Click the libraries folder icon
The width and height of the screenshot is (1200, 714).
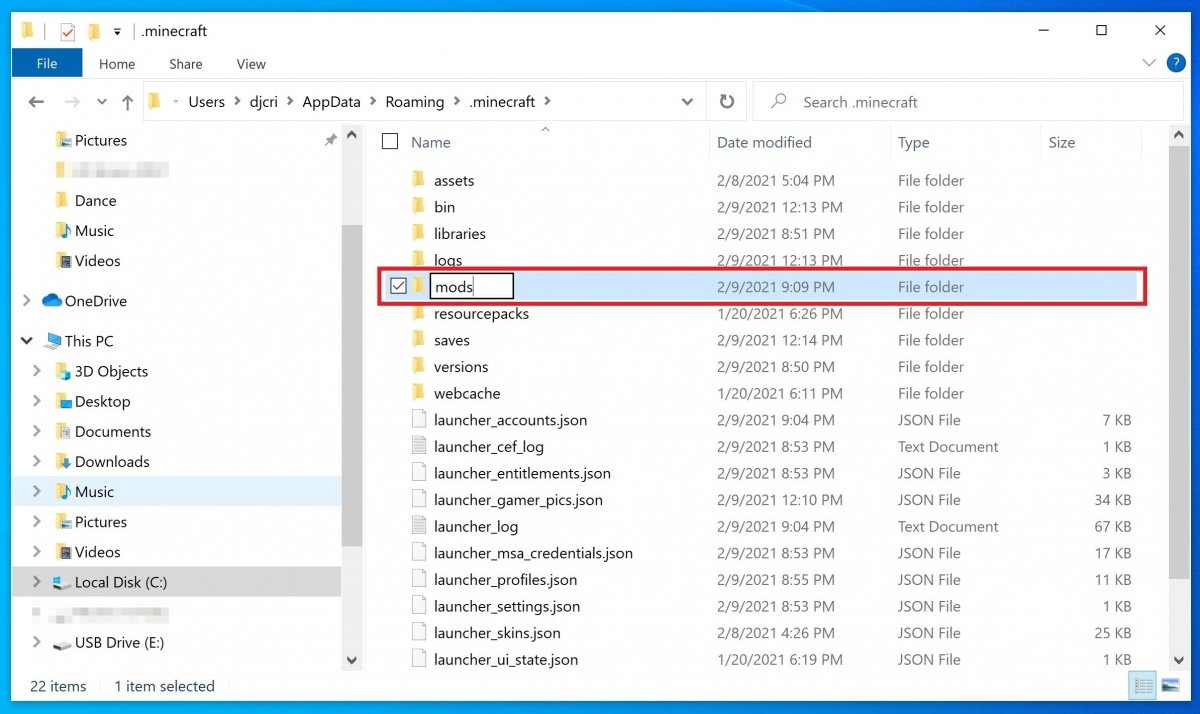419,233
